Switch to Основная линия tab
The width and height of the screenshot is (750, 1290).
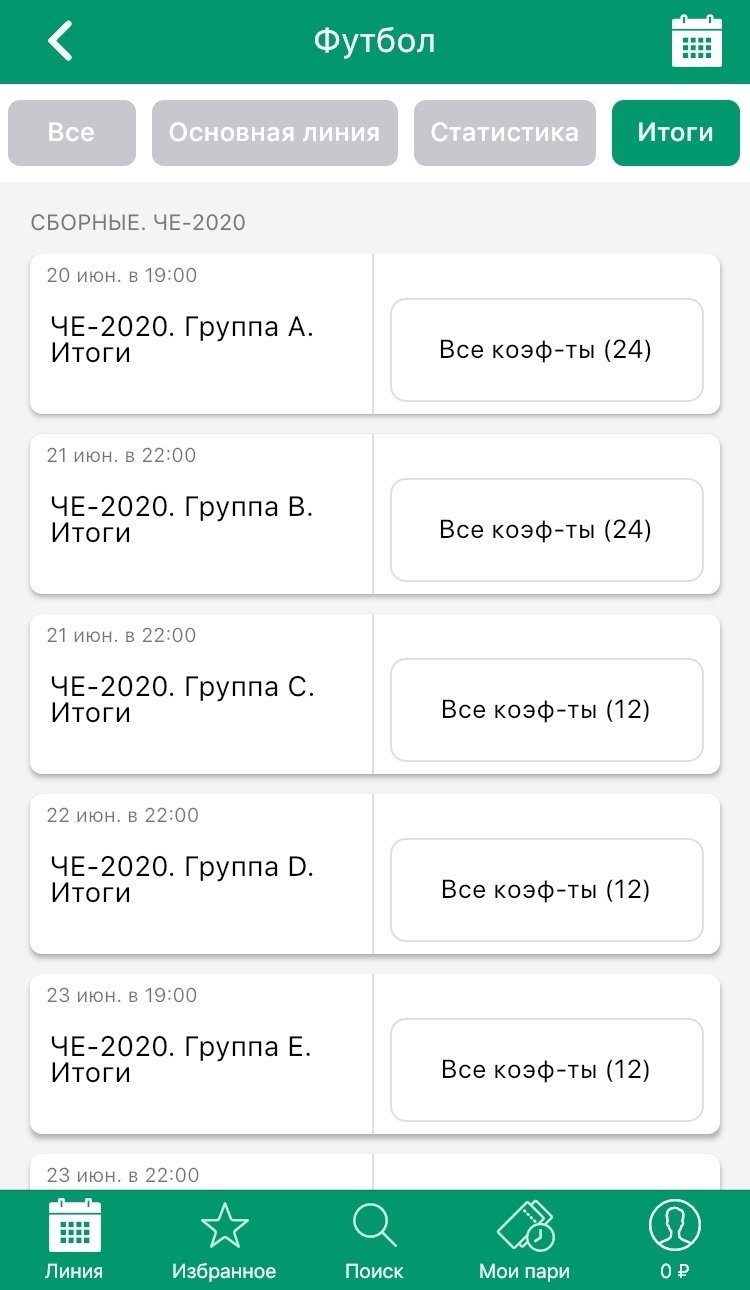point(274,133)
